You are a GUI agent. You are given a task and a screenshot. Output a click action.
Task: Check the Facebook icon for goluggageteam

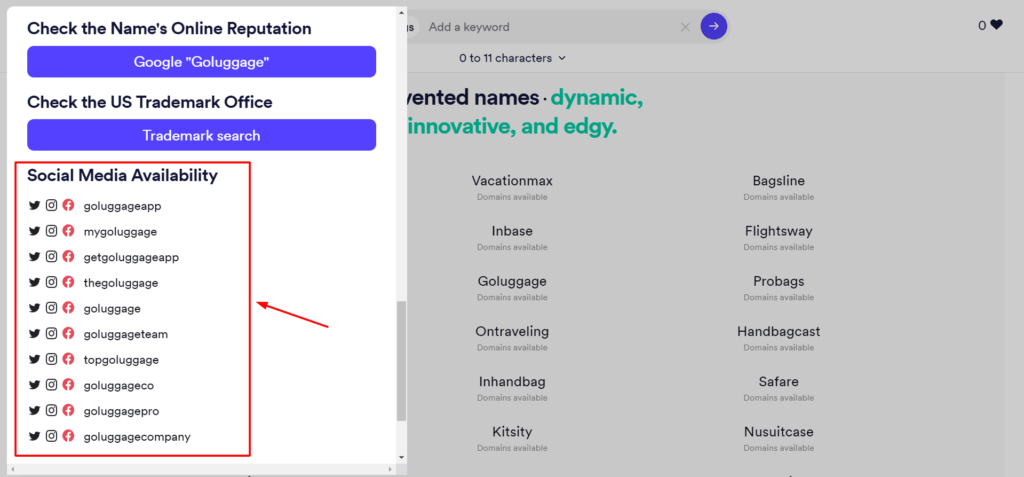[68, 333]
